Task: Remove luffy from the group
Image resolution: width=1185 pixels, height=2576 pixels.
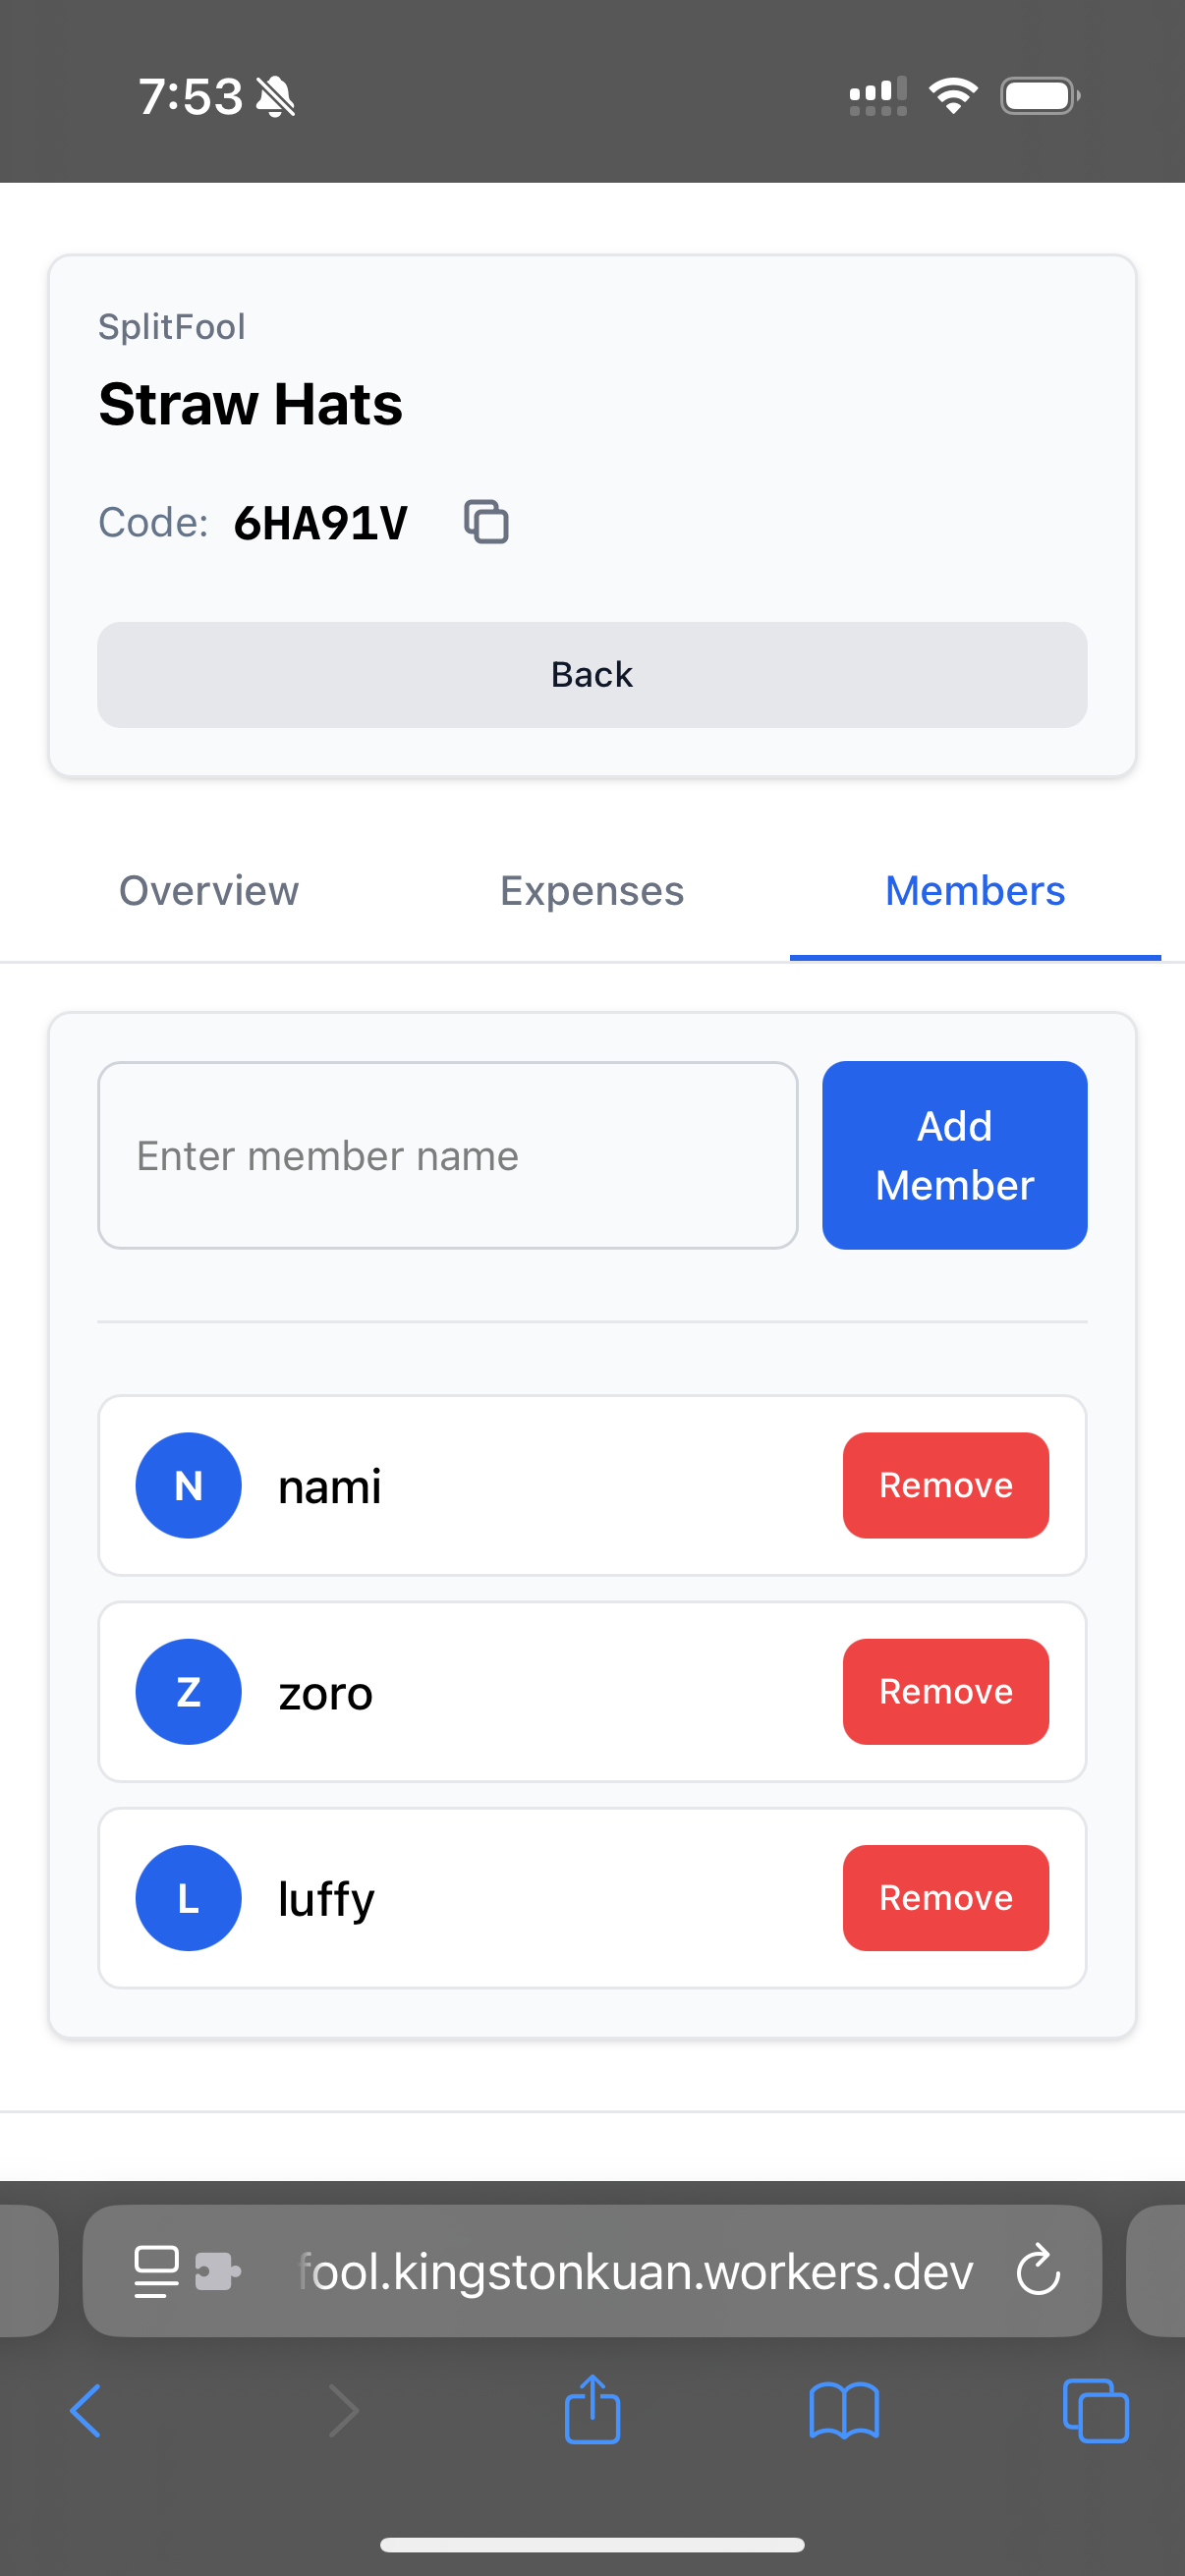Action: 946,1898
